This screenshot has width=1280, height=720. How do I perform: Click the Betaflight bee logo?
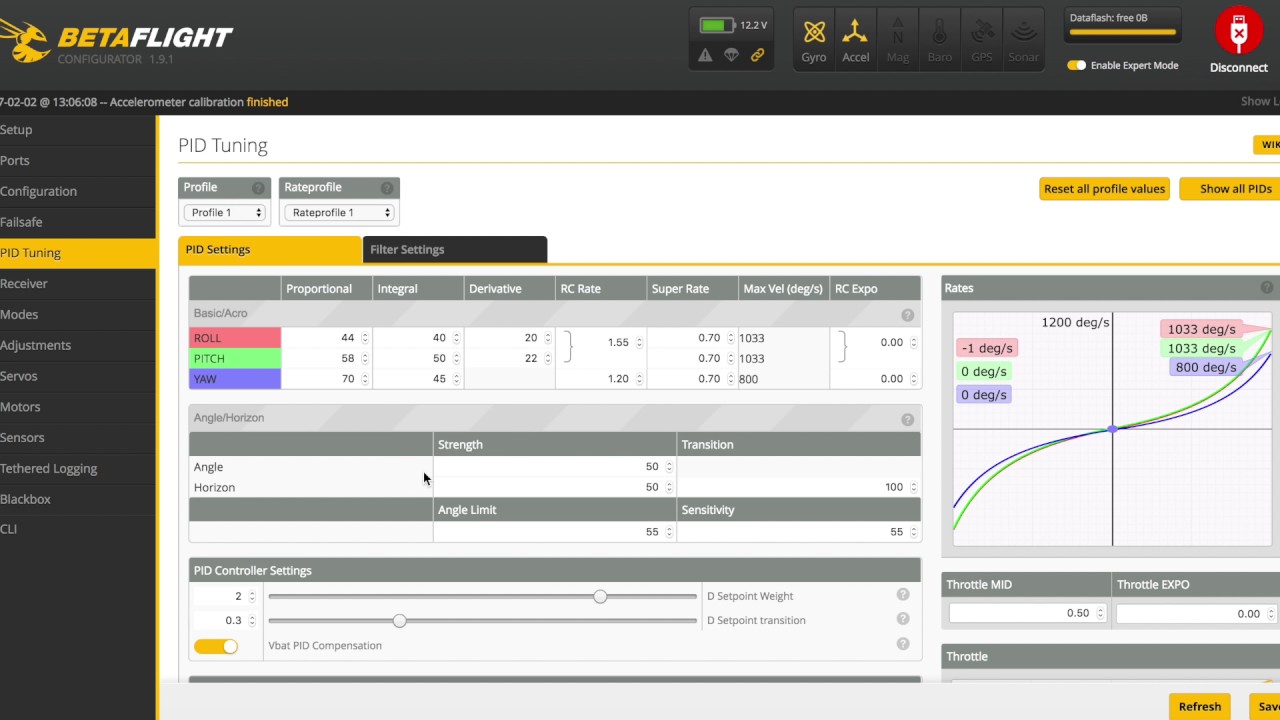pyautogui.click(x=25, y=40)
